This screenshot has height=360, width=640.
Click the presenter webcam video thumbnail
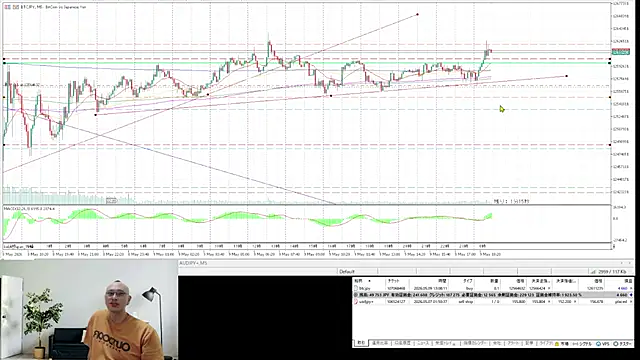point(89,311)
